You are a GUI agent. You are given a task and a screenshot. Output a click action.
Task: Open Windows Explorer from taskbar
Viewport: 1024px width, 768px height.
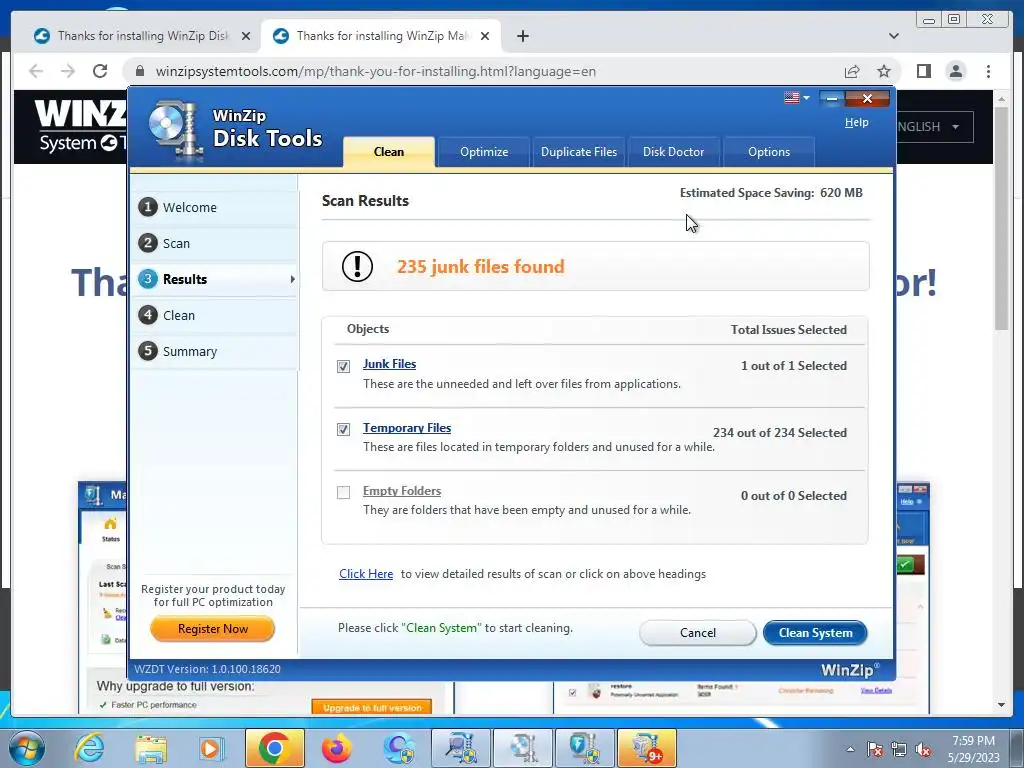coord(151,748)
